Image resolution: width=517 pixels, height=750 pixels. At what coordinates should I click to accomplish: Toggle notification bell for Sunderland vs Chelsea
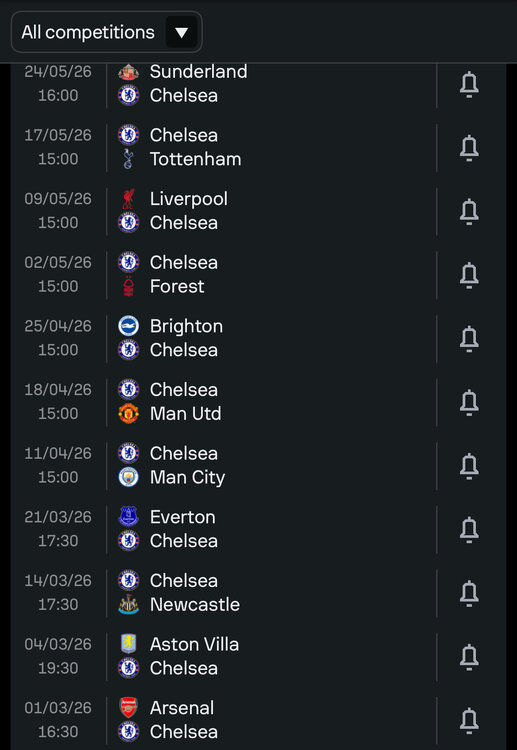coord(469,84)
